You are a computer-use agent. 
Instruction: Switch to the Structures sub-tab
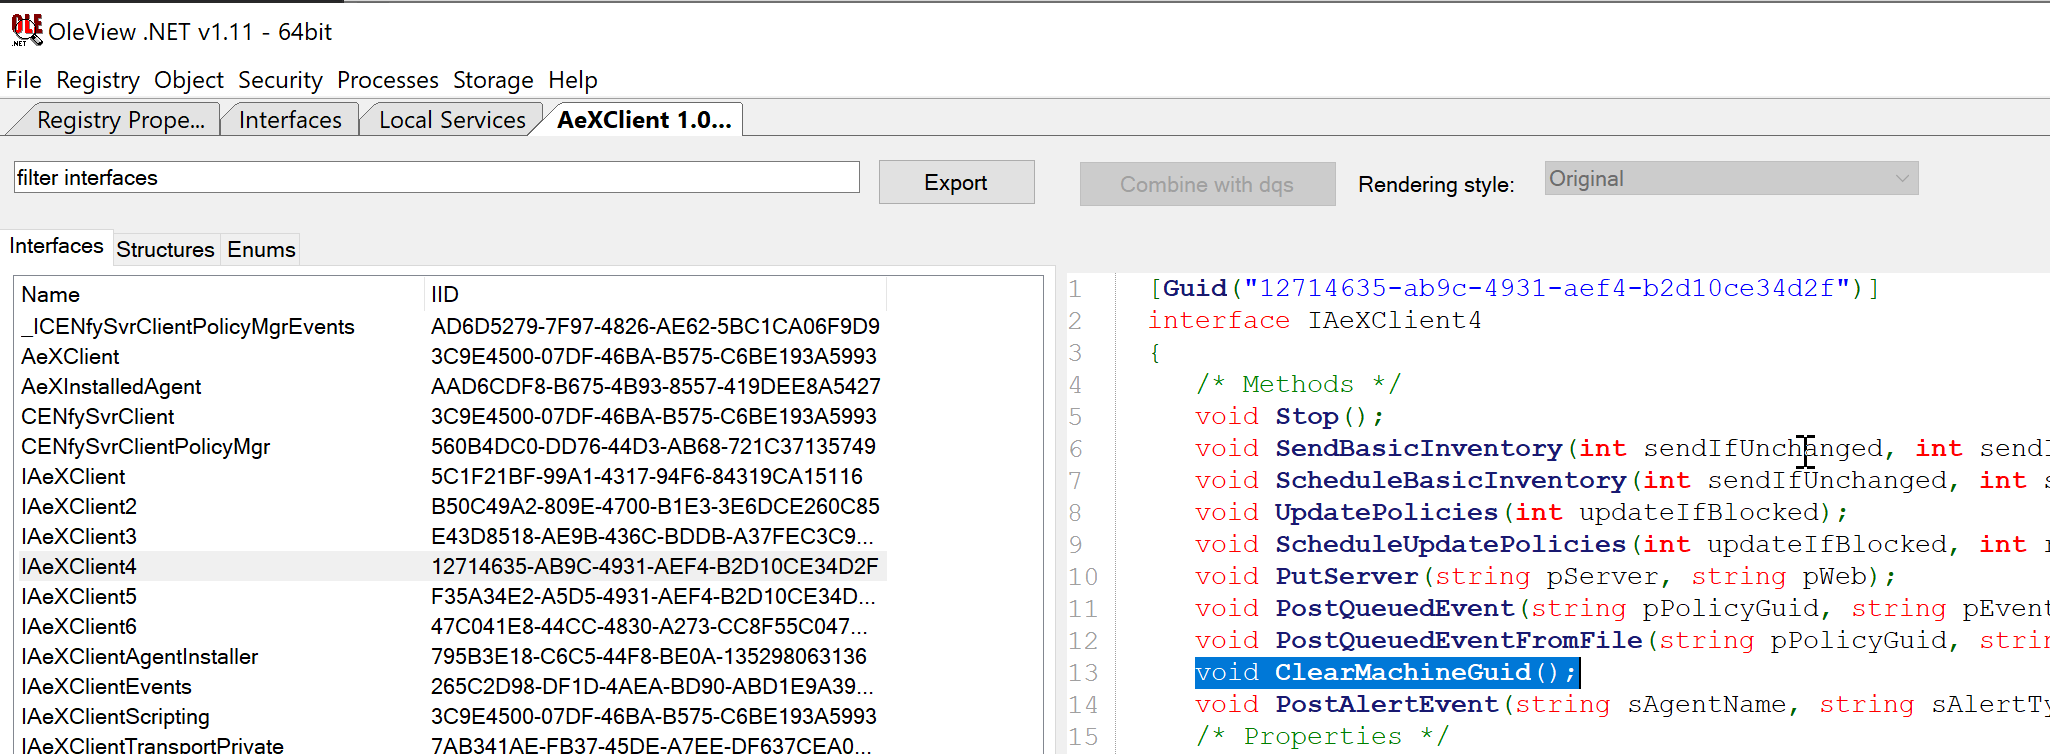pos(165,249)
